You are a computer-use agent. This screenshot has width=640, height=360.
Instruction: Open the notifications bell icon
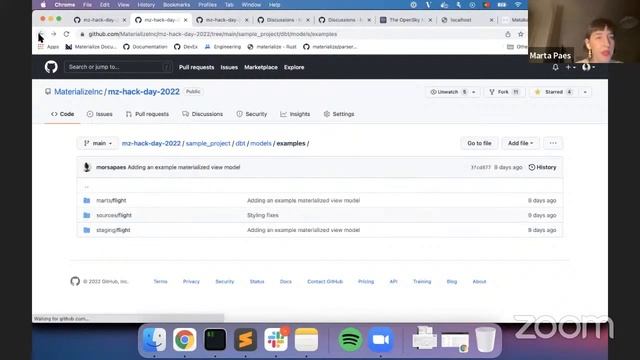click(555, 67)
